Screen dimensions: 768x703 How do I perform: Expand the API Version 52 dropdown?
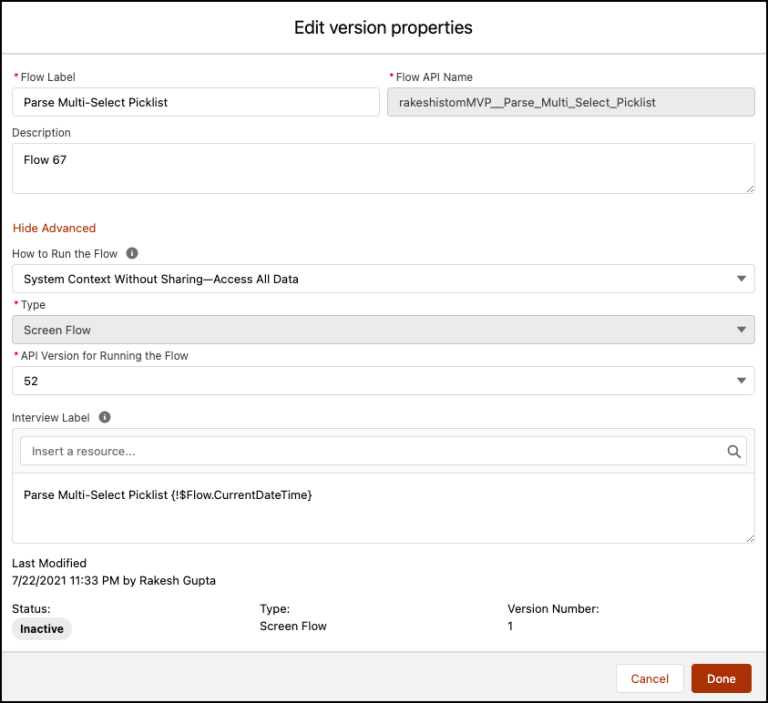click(383, 381)
